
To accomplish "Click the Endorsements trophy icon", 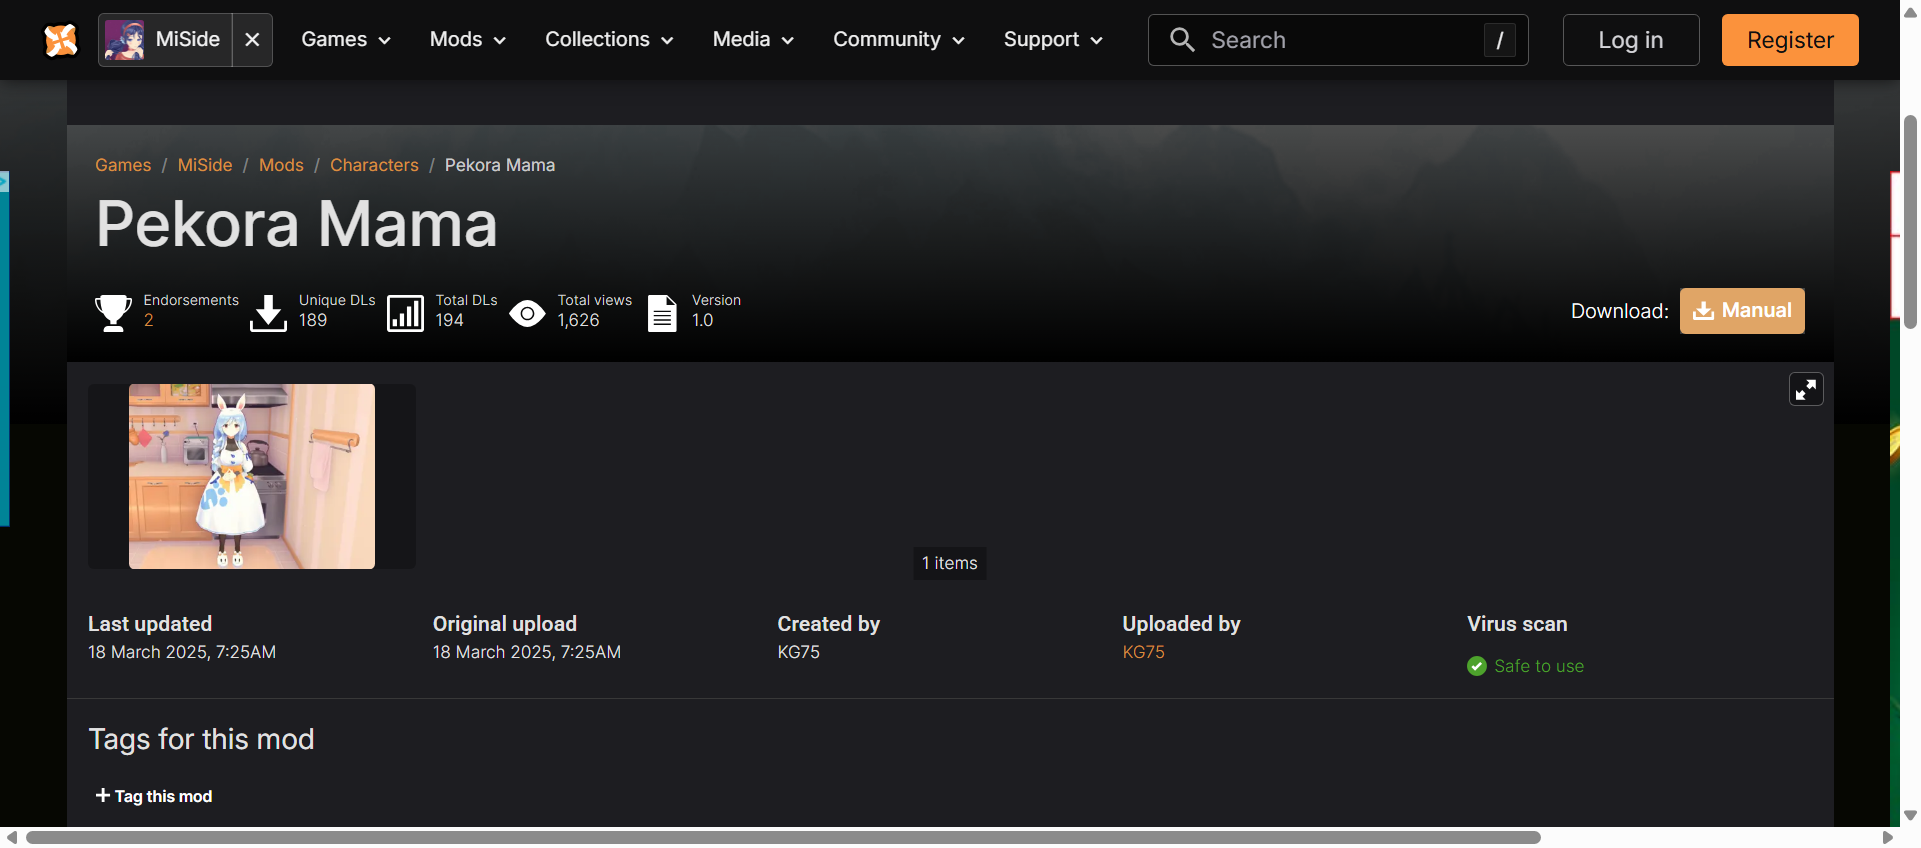I will point(113,312).
